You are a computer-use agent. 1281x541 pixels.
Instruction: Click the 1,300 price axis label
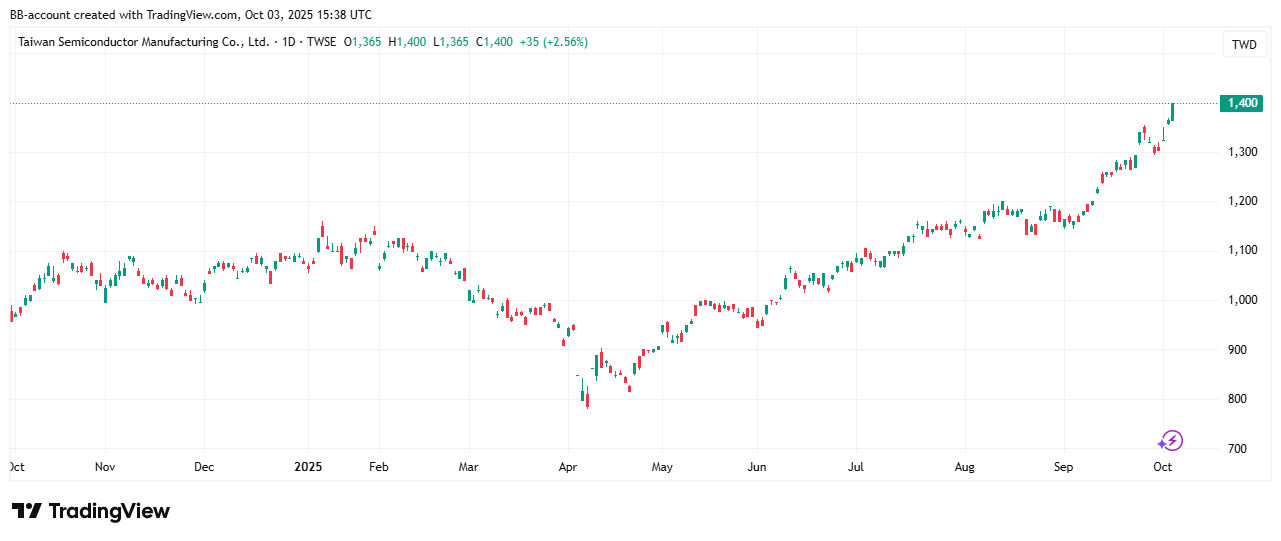(x=1241, y=152)
